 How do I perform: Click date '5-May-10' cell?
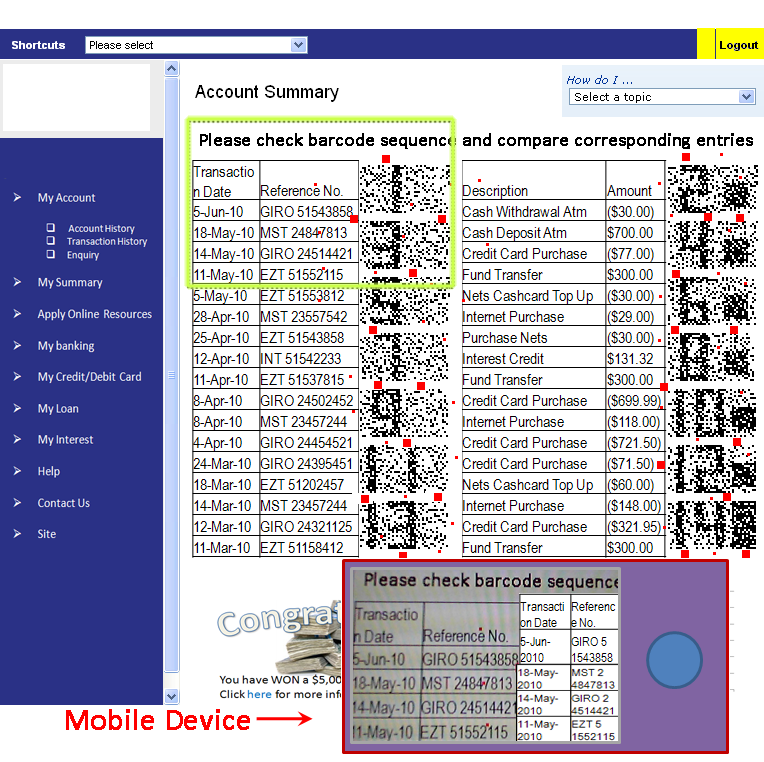point(226,295)
